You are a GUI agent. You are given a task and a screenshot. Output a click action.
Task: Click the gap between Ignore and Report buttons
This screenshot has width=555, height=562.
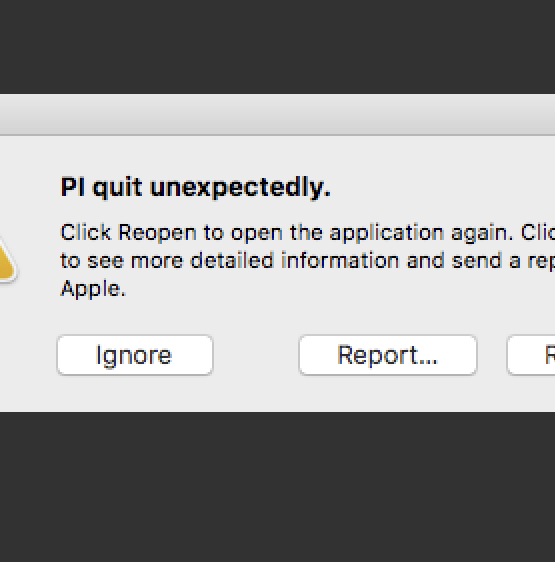(x=256, y=355)
